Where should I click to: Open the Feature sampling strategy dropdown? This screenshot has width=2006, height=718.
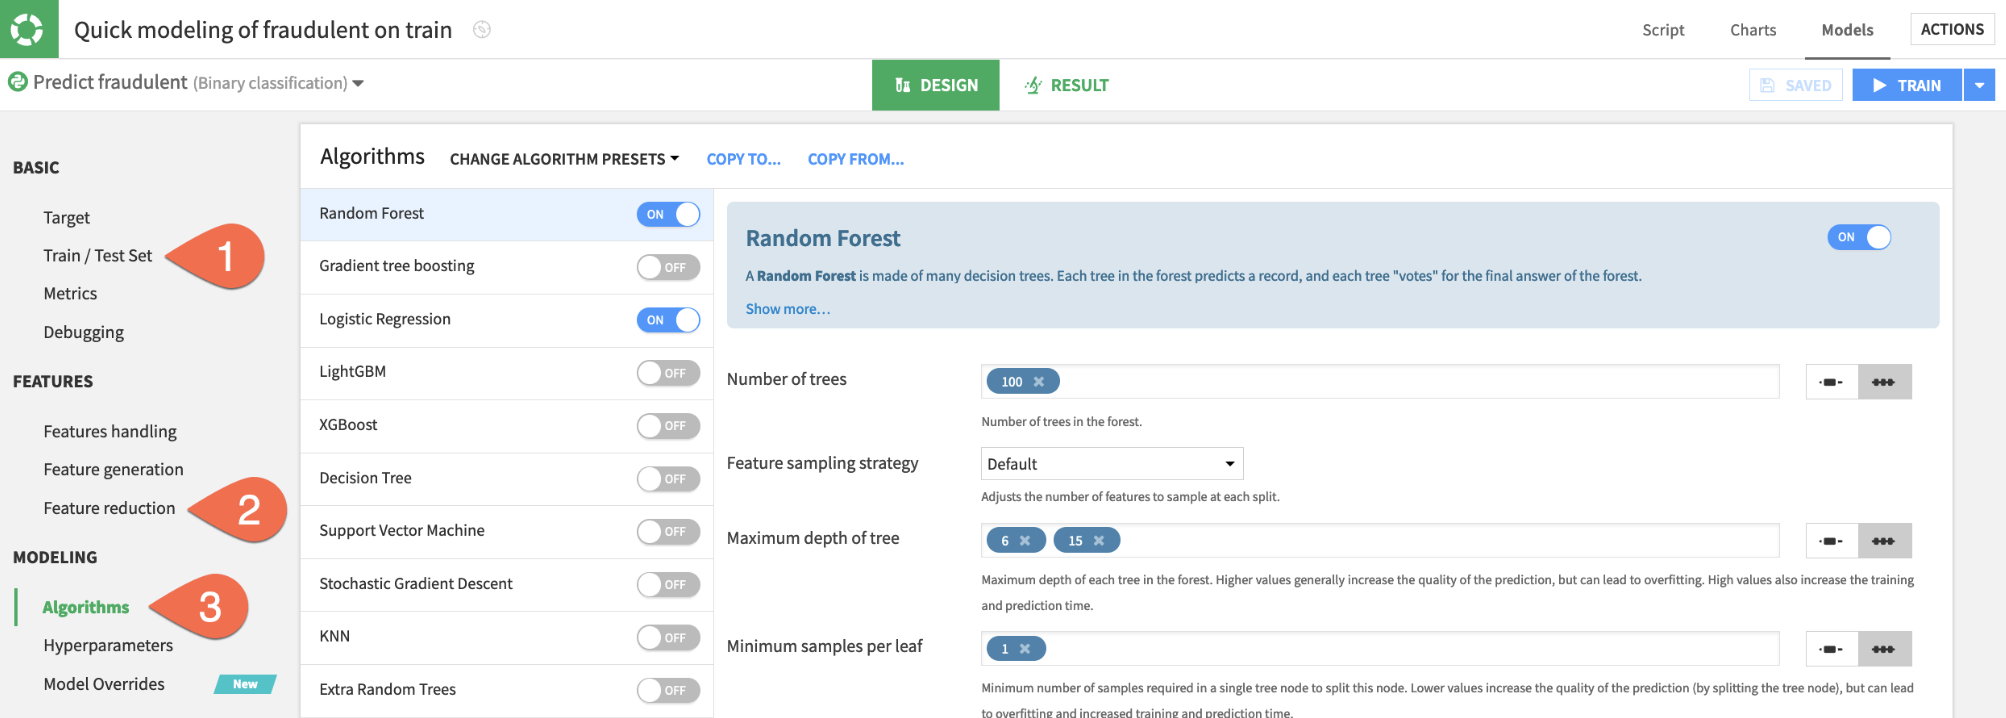pyautogui.click(x=1111, y=464)
